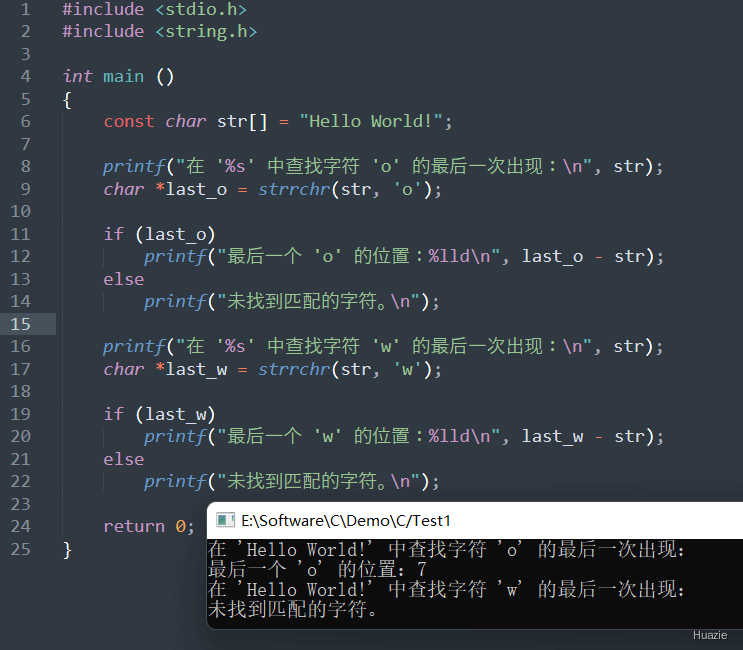Click the *last_w variable declaration
This screenshot has height=650, width=743.
point(191,370)
